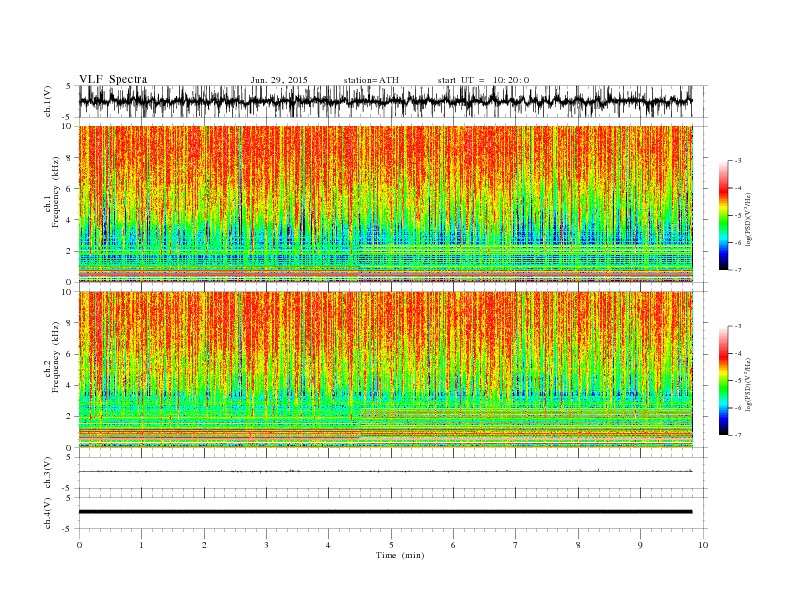This screenshot has width=792, height=612.
Task: Click the "-7" label on ch.2 colorbar
Action: point(737,435)
